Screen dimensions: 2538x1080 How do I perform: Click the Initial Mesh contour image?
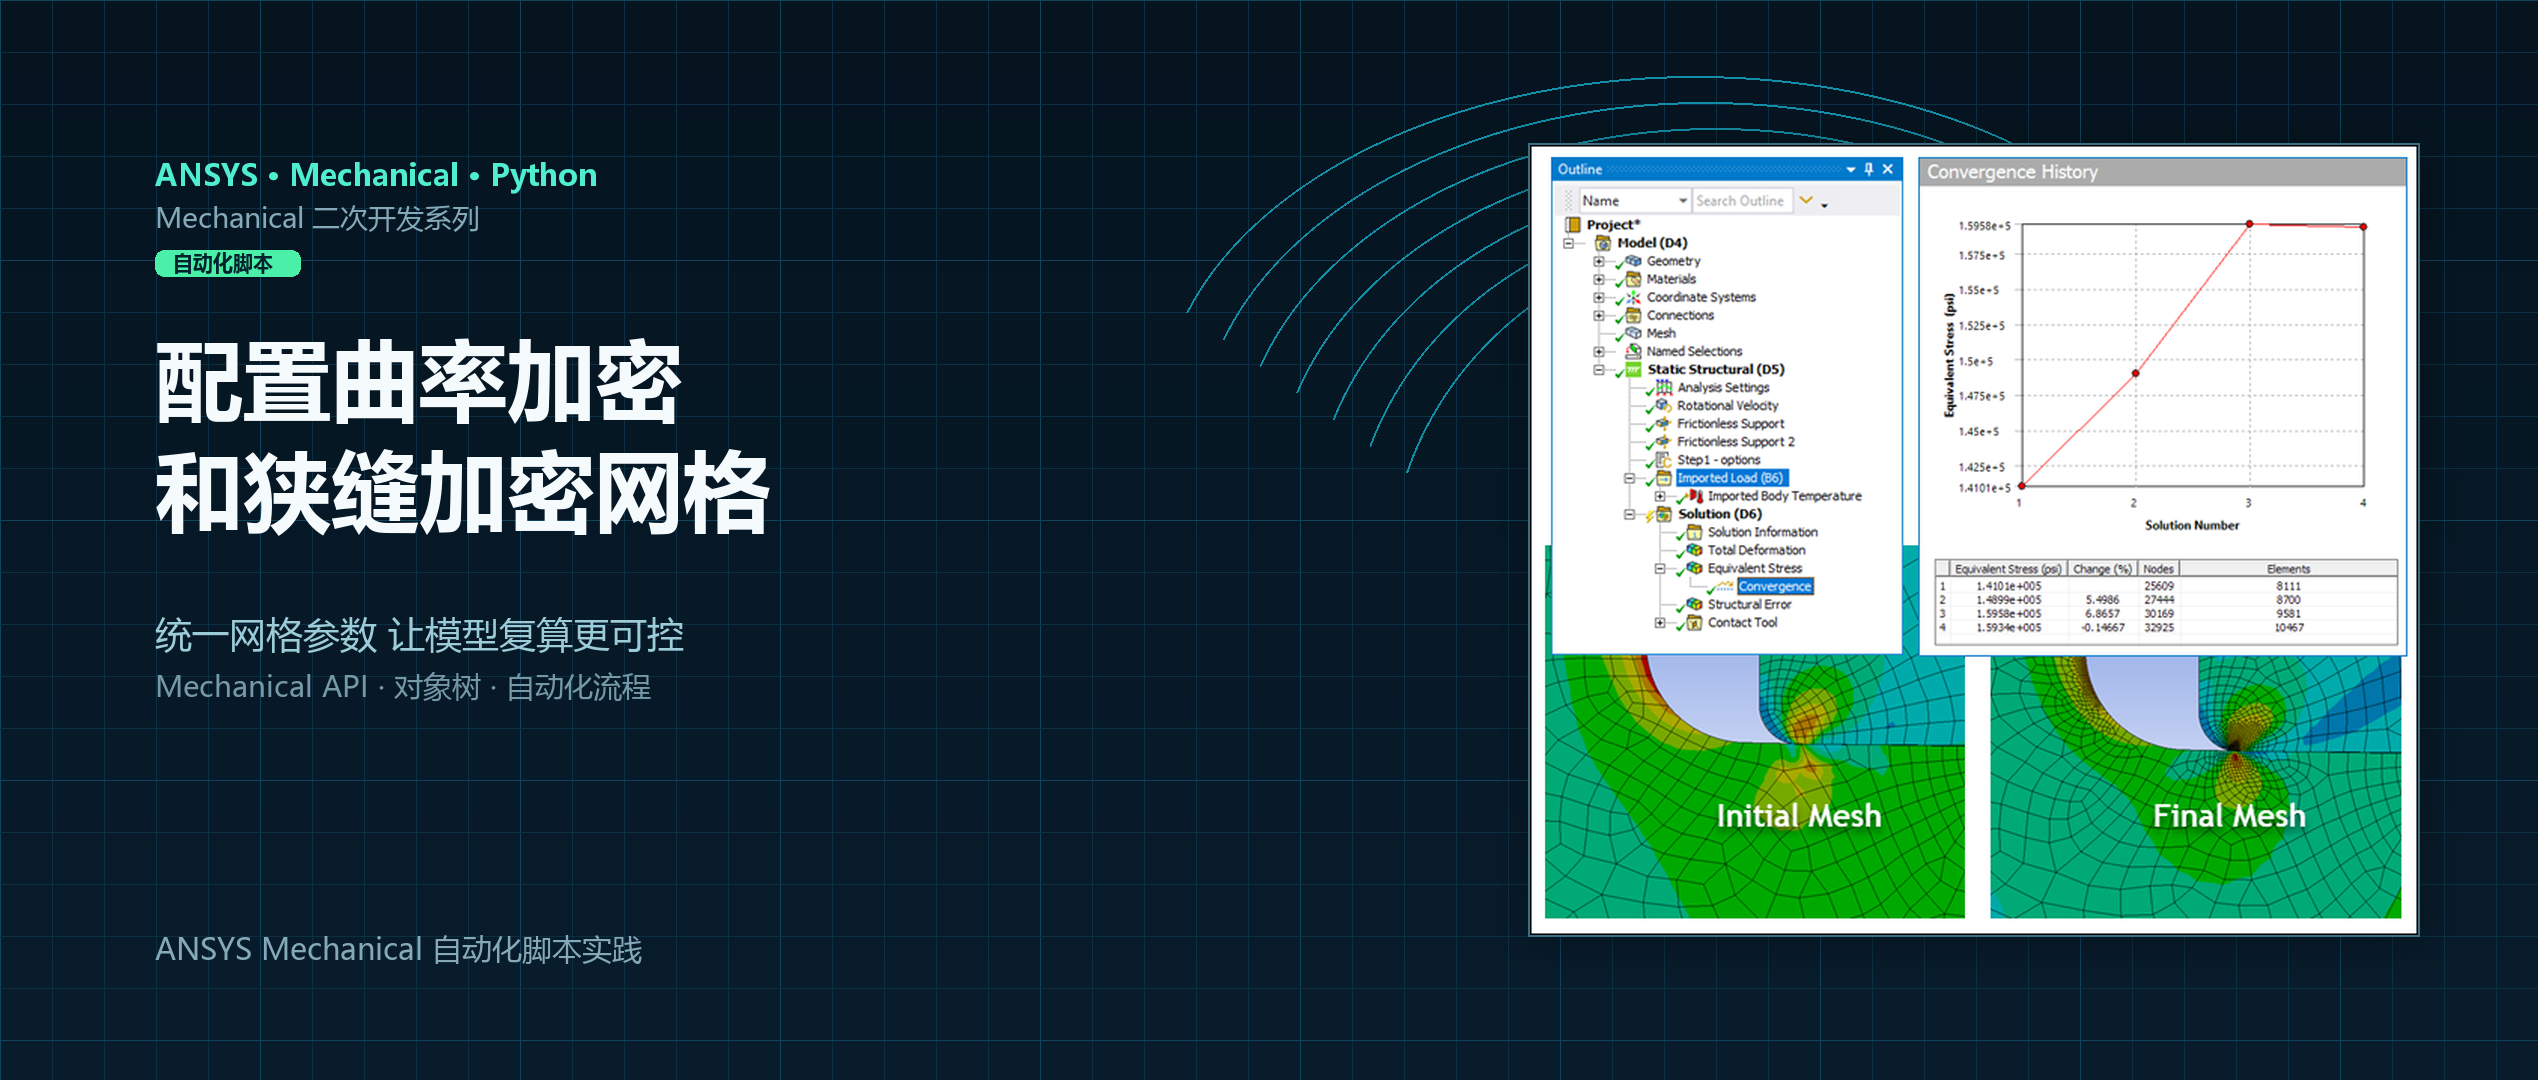coord(1754,786)
